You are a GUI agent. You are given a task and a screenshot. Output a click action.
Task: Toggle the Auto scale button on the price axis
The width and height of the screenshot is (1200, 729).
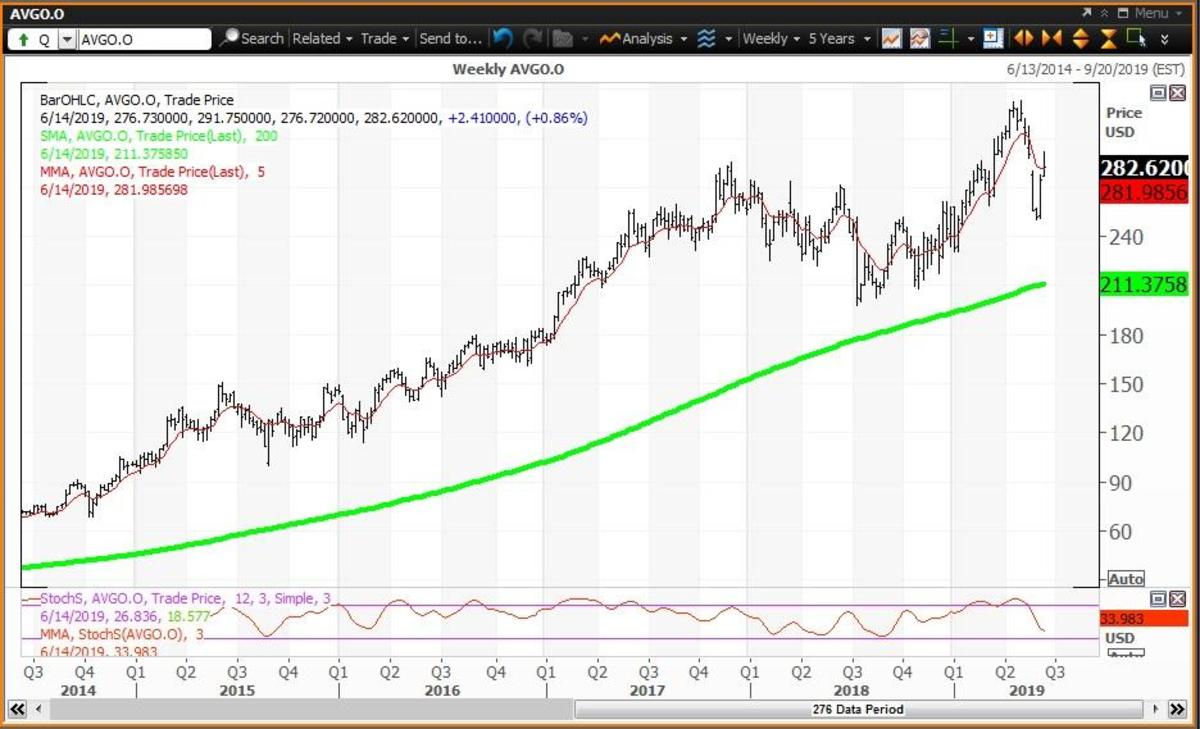pyautogui.click(x=1125, y=579)
